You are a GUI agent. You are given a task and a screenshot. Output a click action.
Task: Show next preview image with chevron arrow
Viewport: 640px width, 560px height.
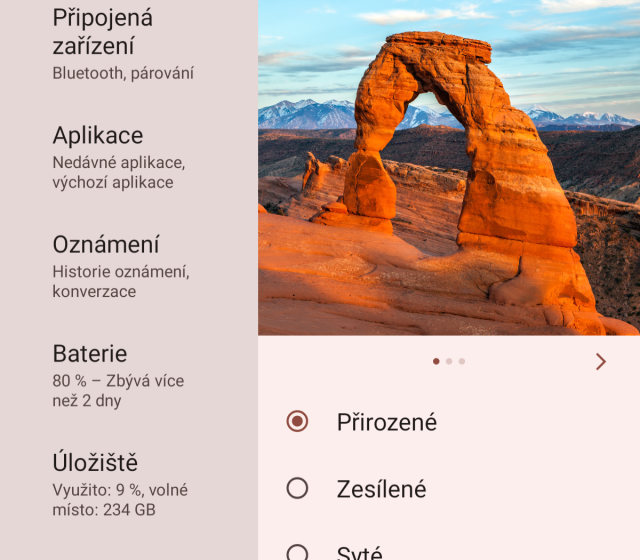tap(600, 362)
